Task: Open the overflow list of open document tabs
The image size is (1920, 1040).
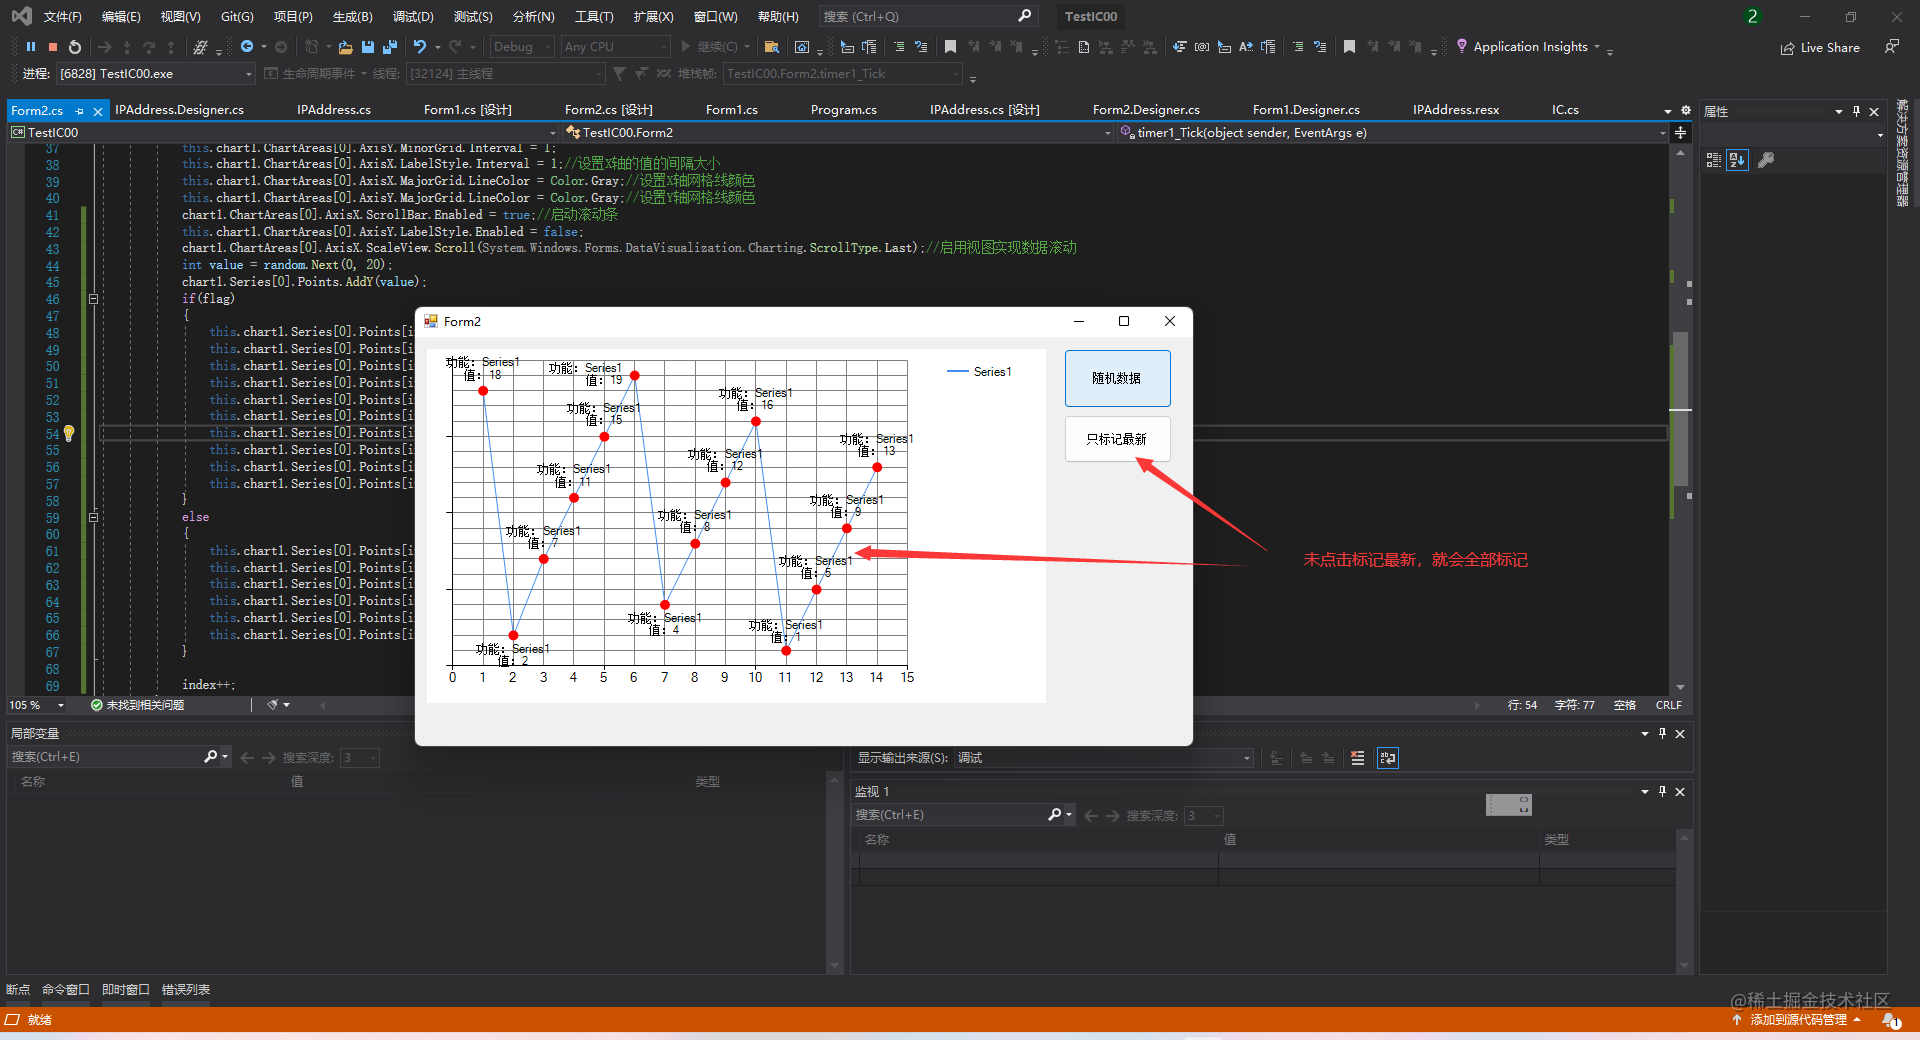Action: (x=1668, y=111)
